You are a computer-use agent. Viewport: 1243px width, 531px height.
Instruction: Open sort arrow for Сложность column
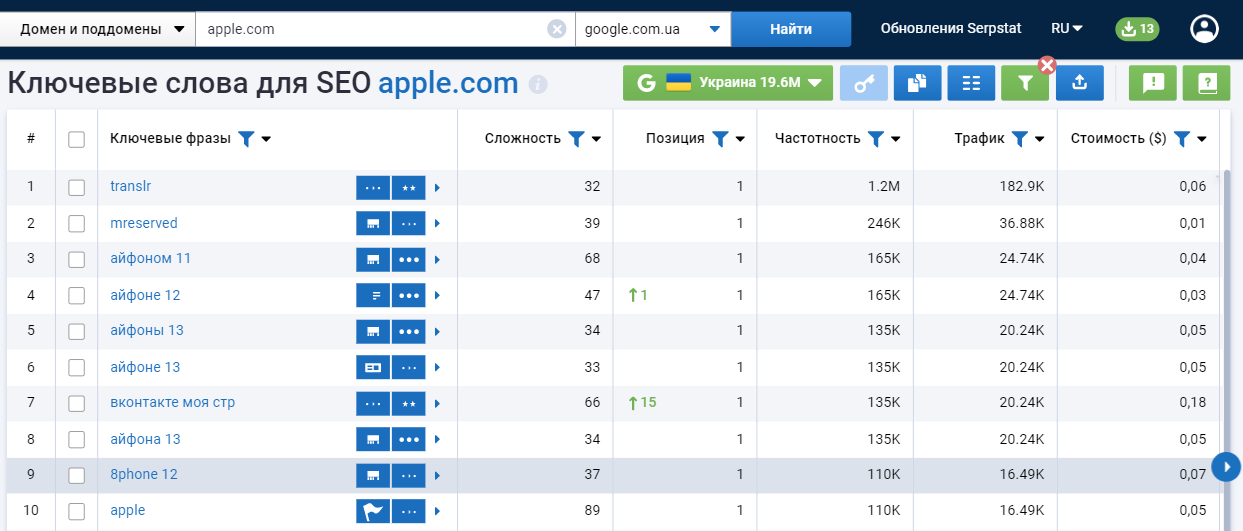coord(596,139)
